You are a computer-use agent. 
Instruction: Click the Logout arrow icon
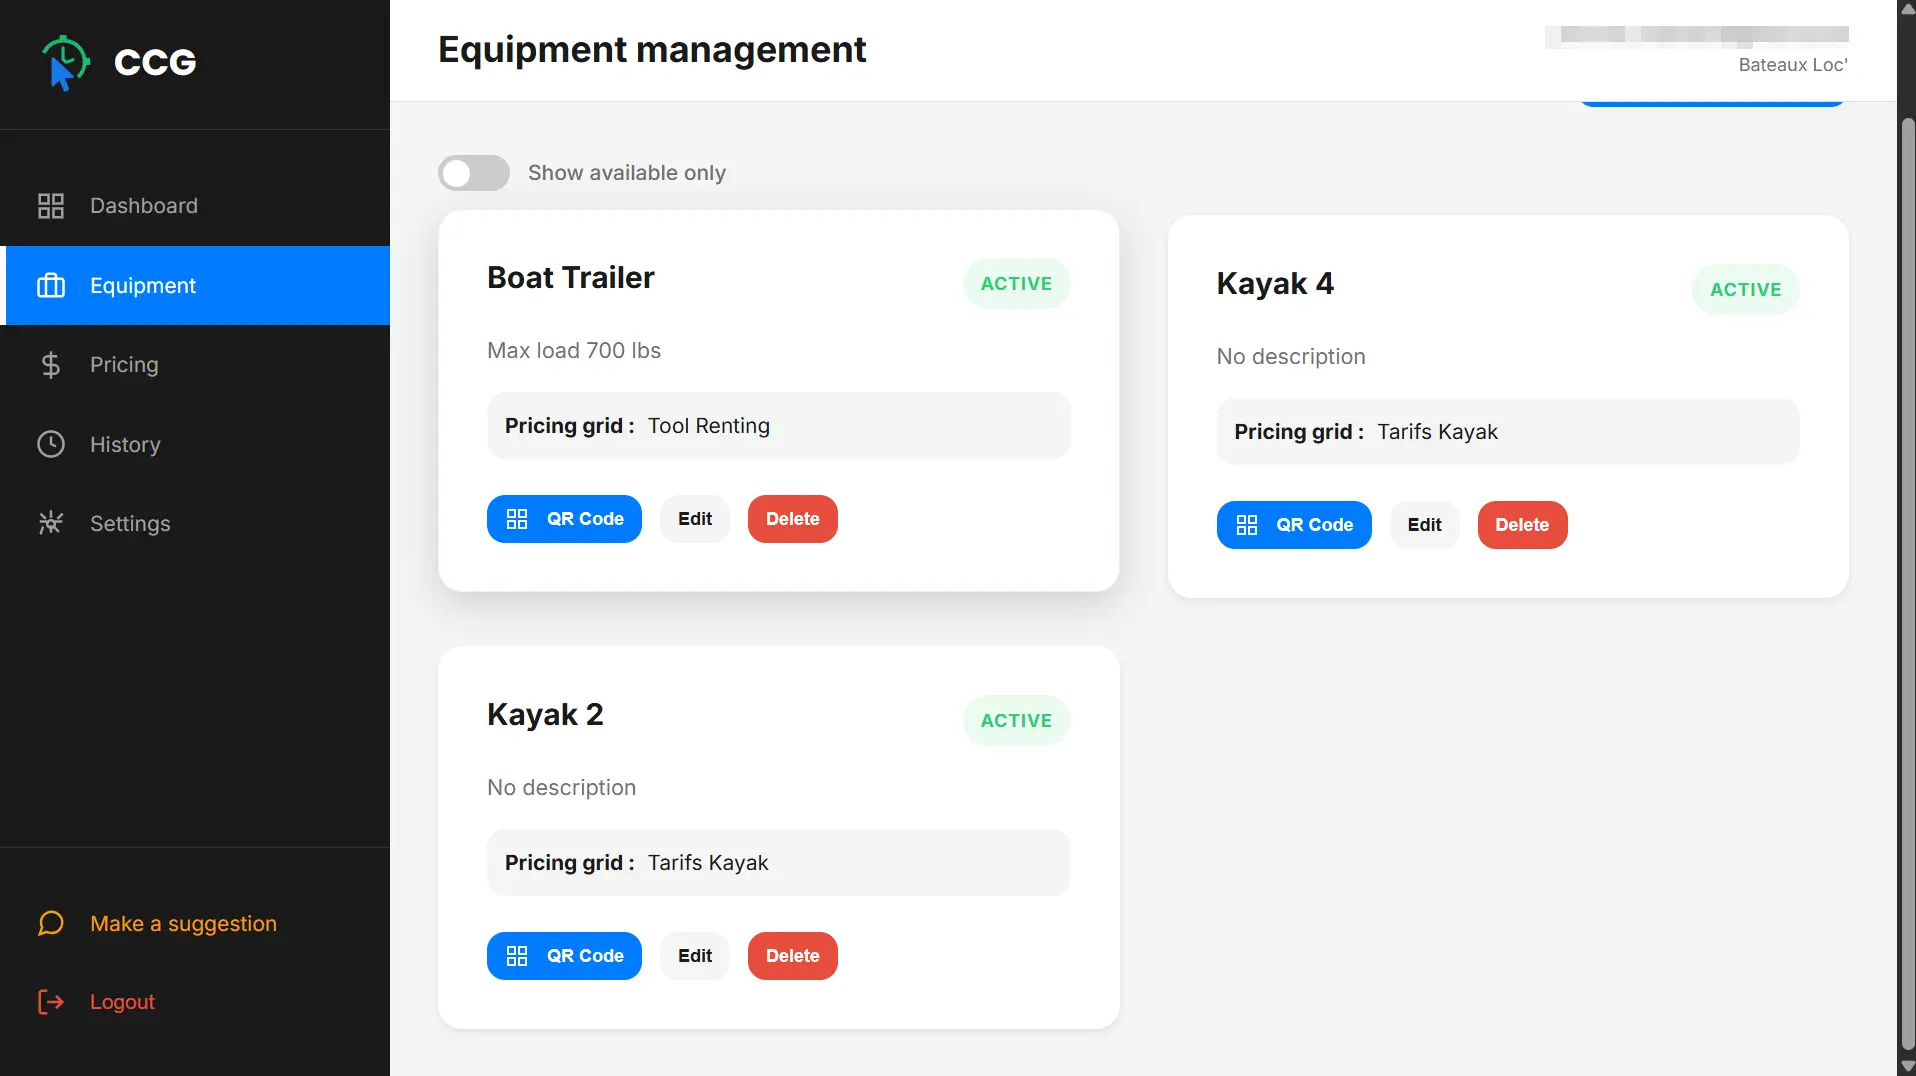[51, 1002]
